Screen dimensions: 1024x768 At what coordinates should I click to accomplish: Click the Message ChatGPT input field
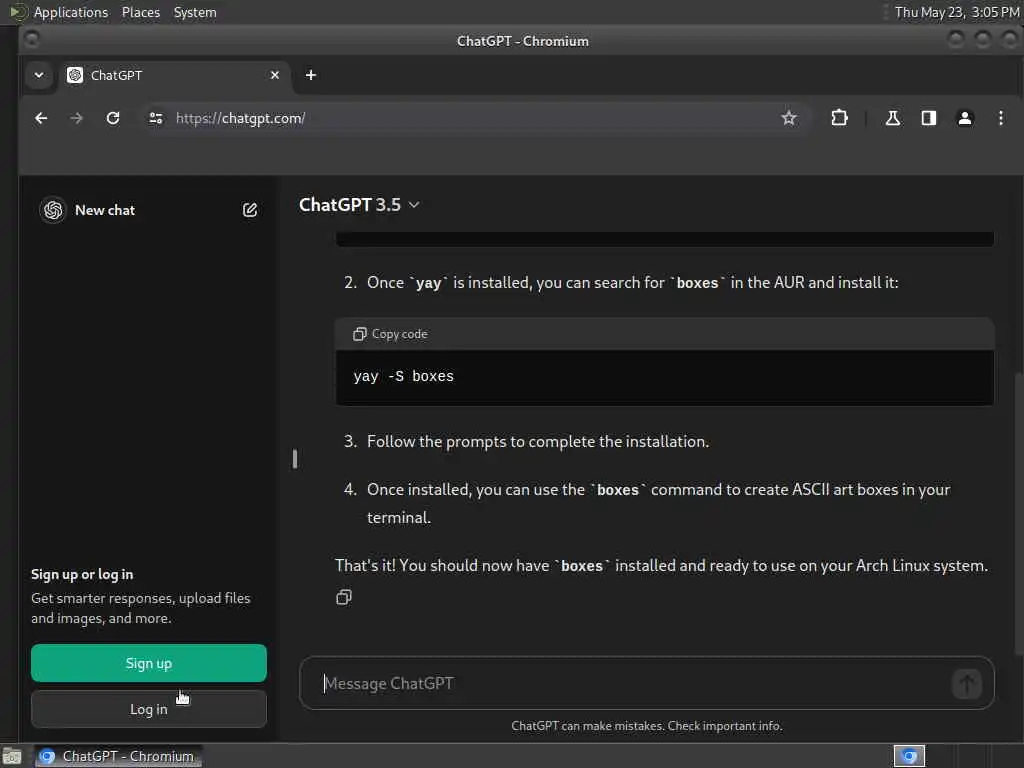647,683
